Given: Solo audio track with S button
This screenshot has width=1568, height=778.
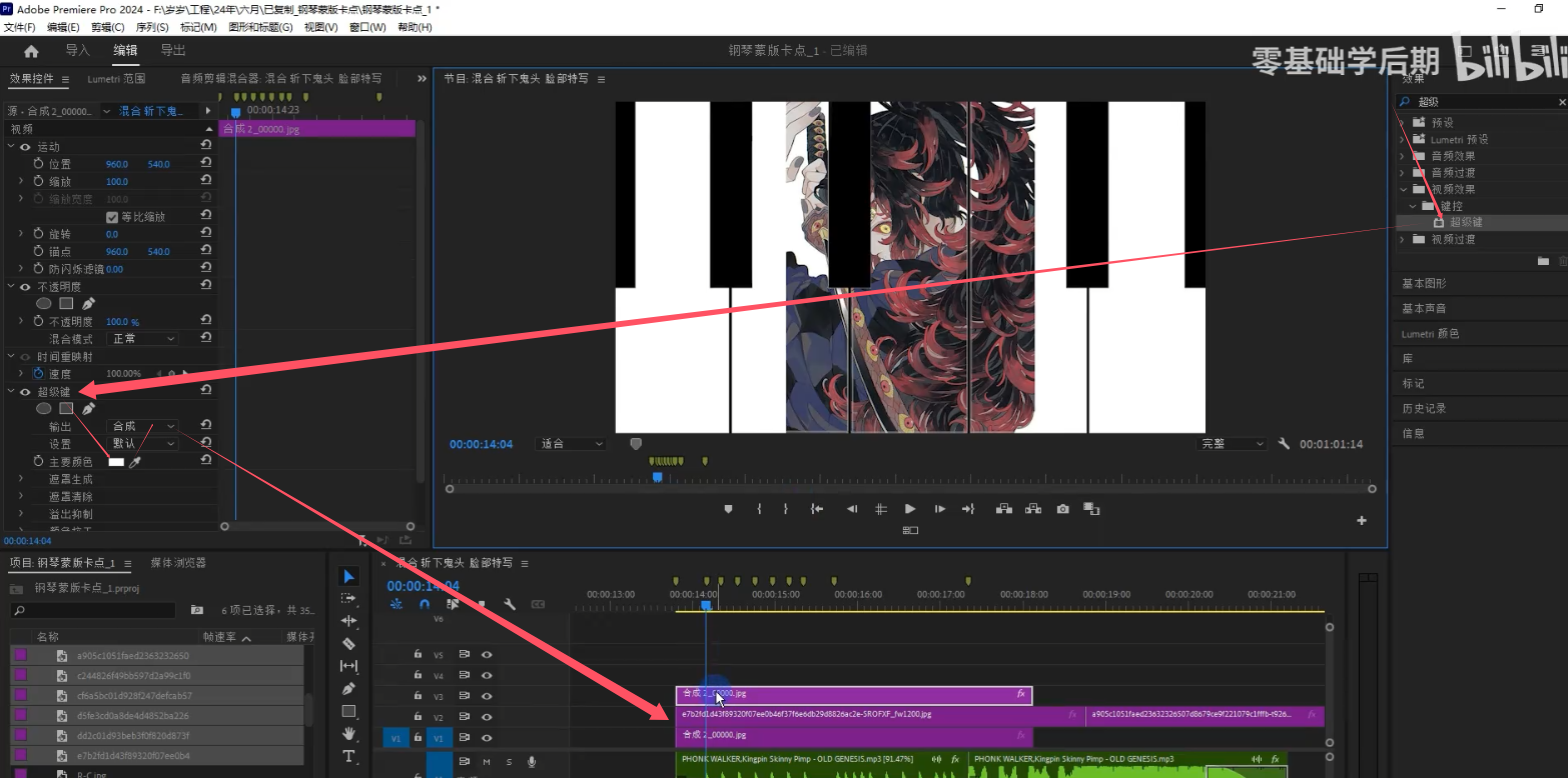Looking at the screenshot, I should 509,762.
